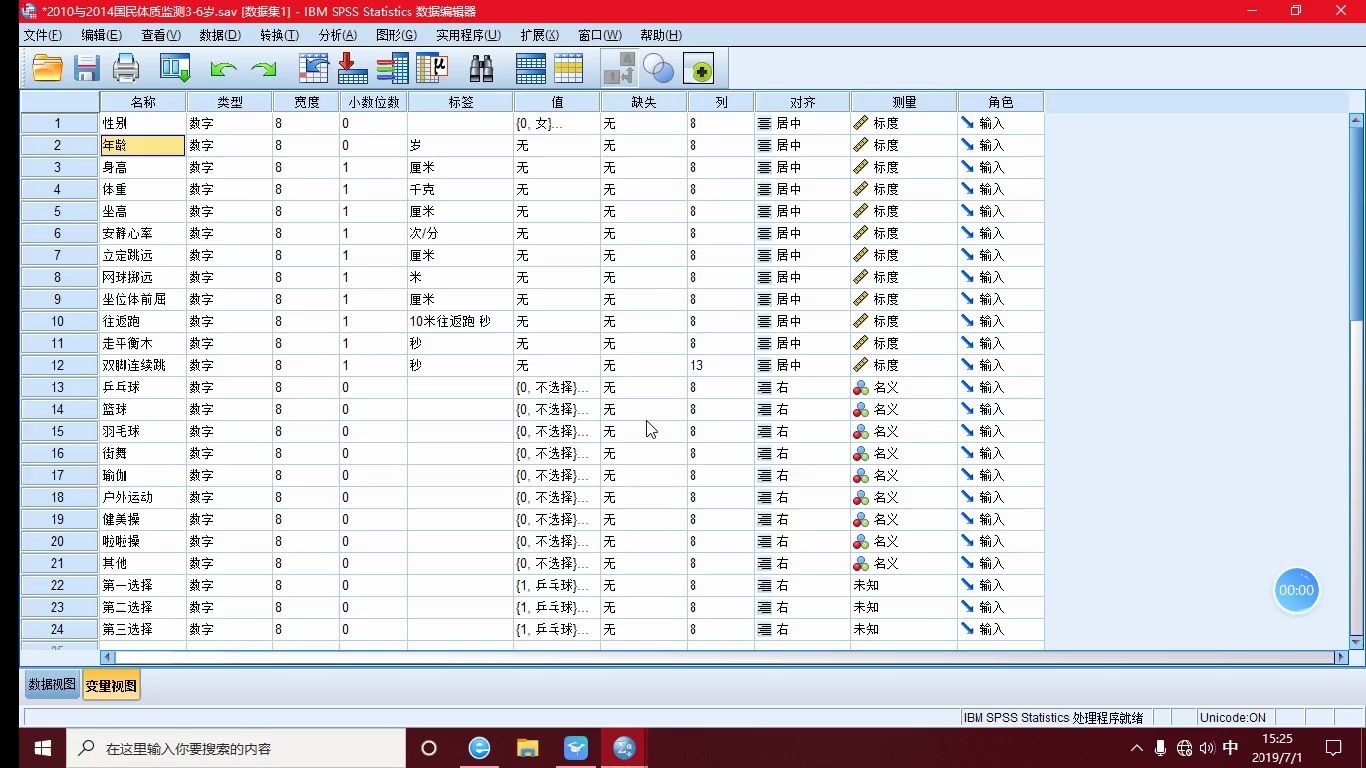This screenshot has width=1366, height=768.
Task: Undo the last action
Action: click(223, 68)
